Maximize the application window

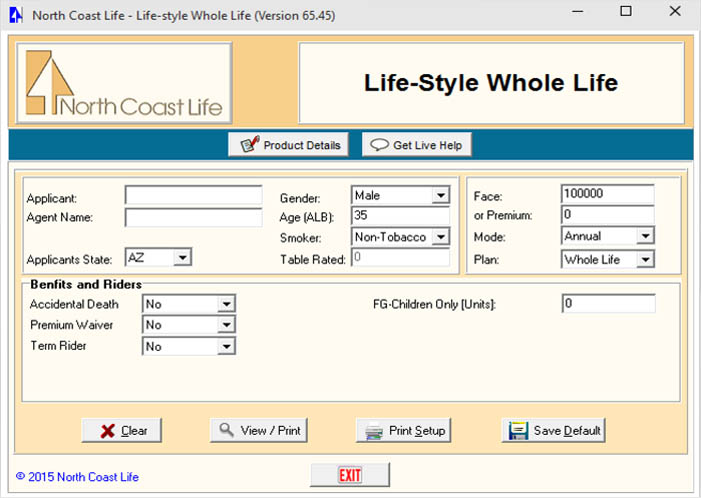pos(626,11)
